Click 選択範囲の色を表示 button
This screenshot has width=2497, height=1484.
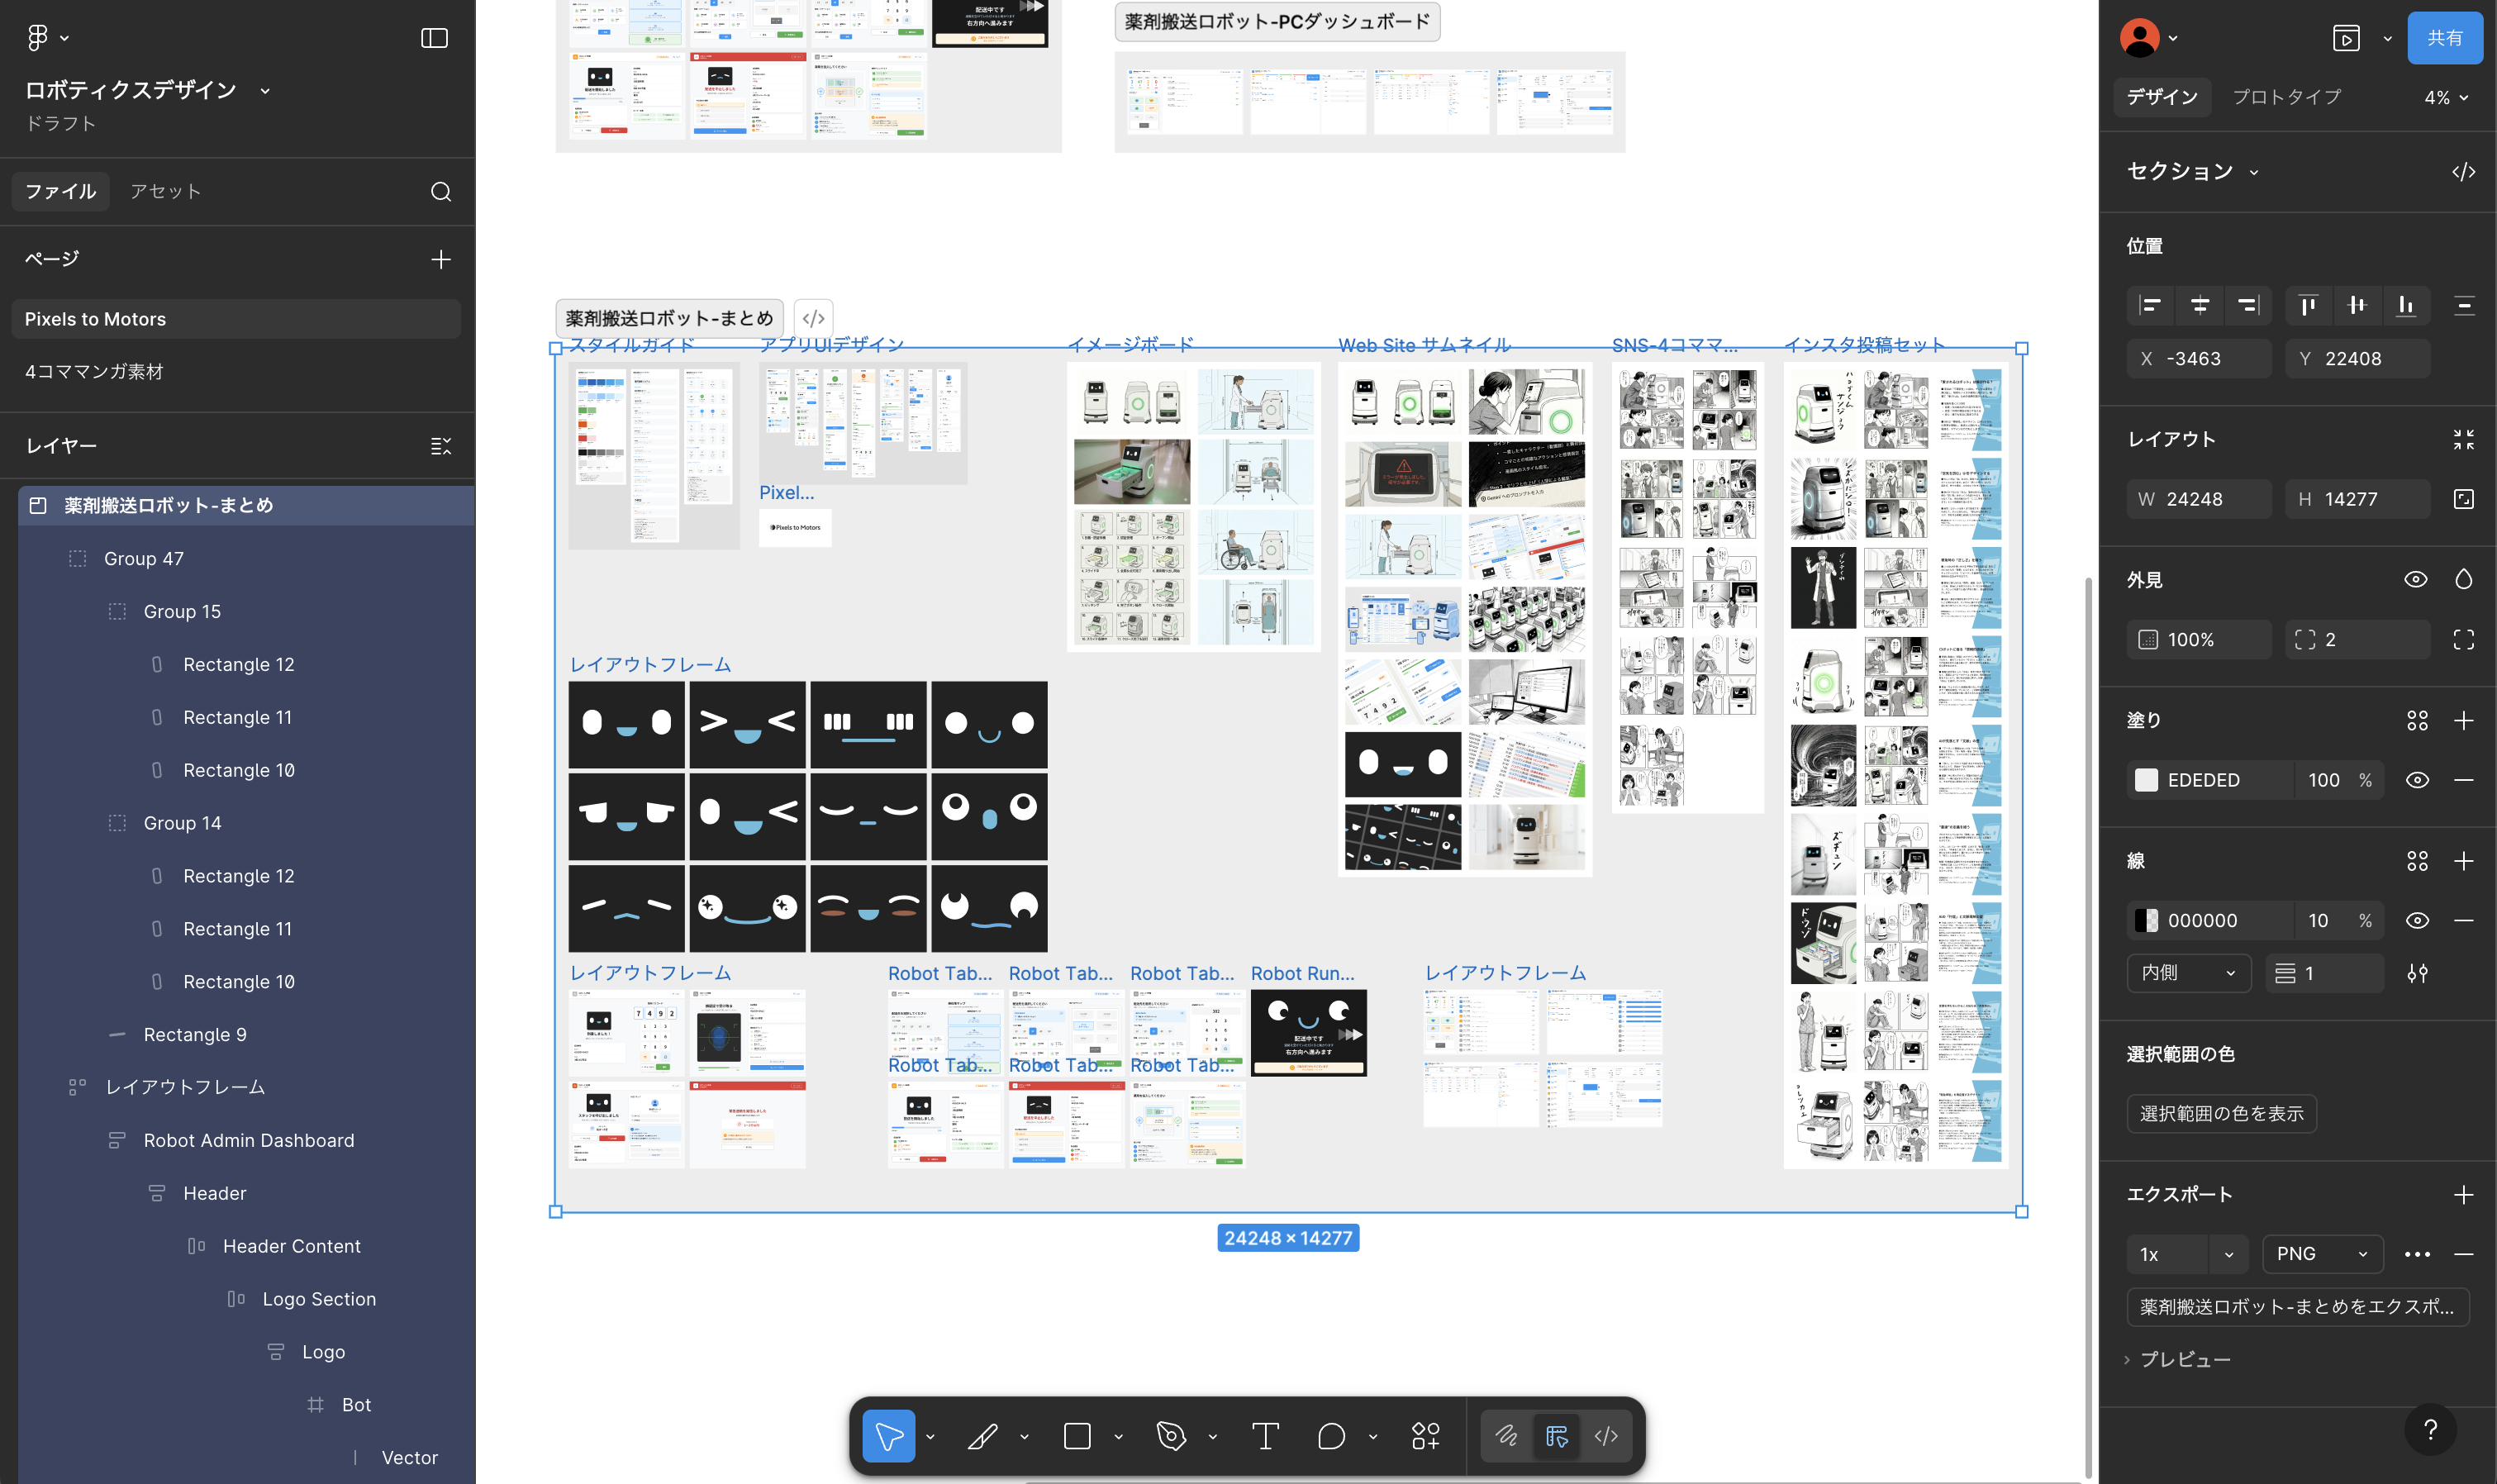[x=2221, y=1113]
